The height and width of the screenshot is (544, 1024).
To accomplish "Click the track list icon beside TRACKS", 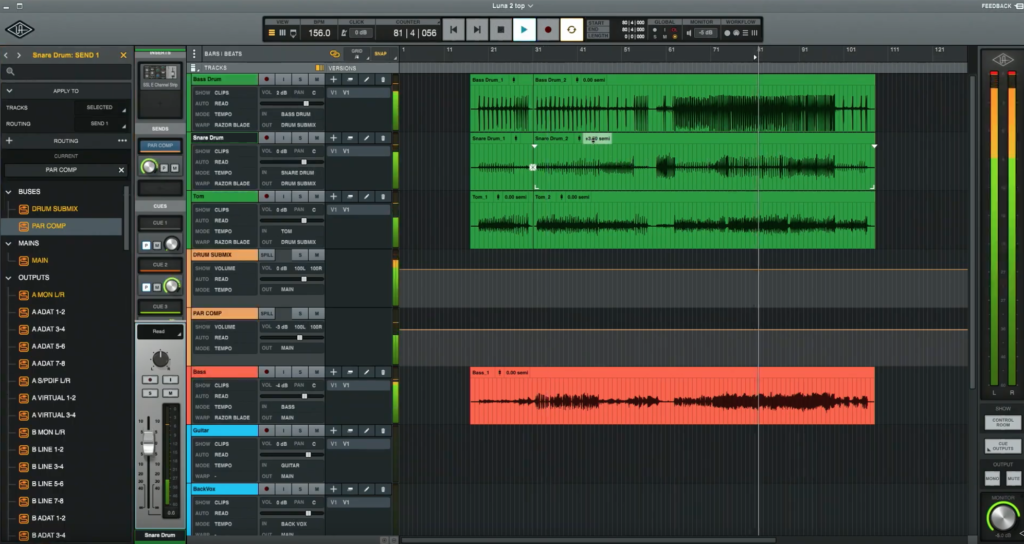I will pyautogui.click(x=194, y=68).
